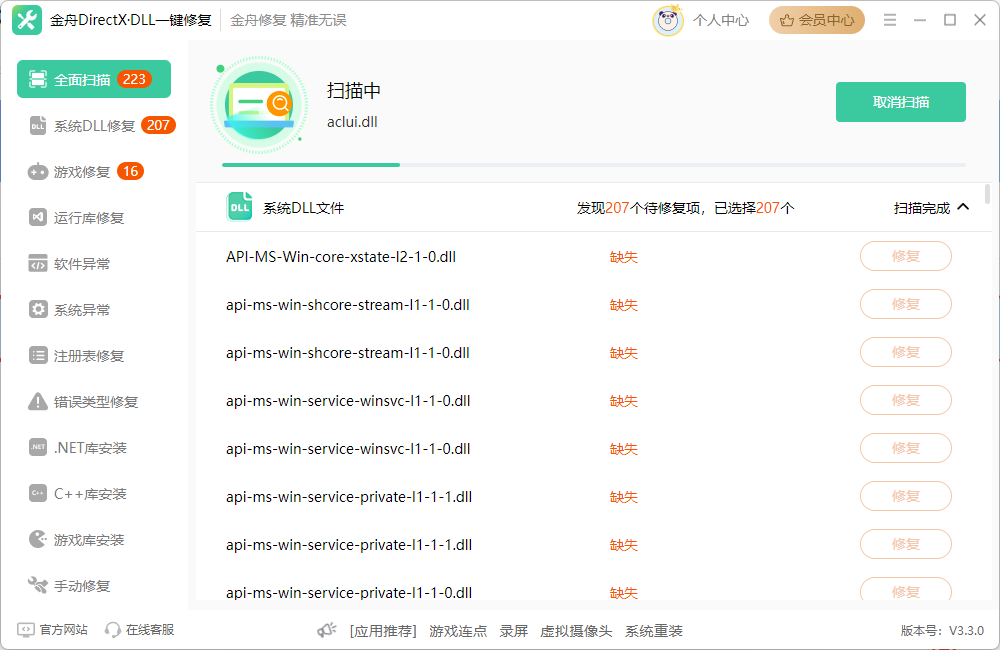
Task: Click the 在线客服 headset icon
Action: (113, 630)
